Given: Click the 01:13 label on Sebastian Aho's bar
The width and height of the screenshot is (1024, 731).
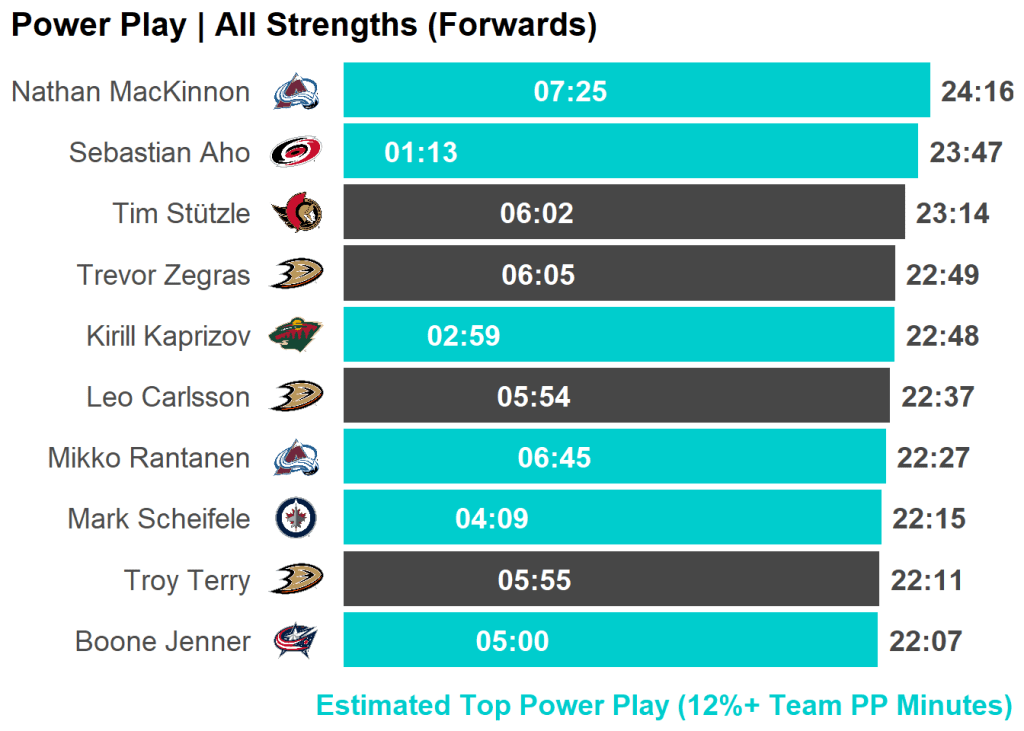Looking at the screenshot, I should click(x=420, y=152).
